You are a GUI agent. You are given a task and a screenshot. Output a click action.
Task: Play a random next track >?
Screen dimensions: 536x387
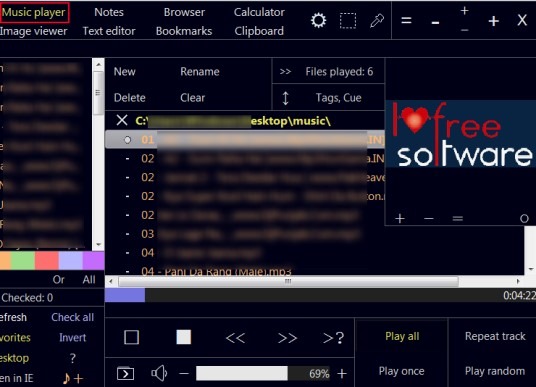coord(334,338)
